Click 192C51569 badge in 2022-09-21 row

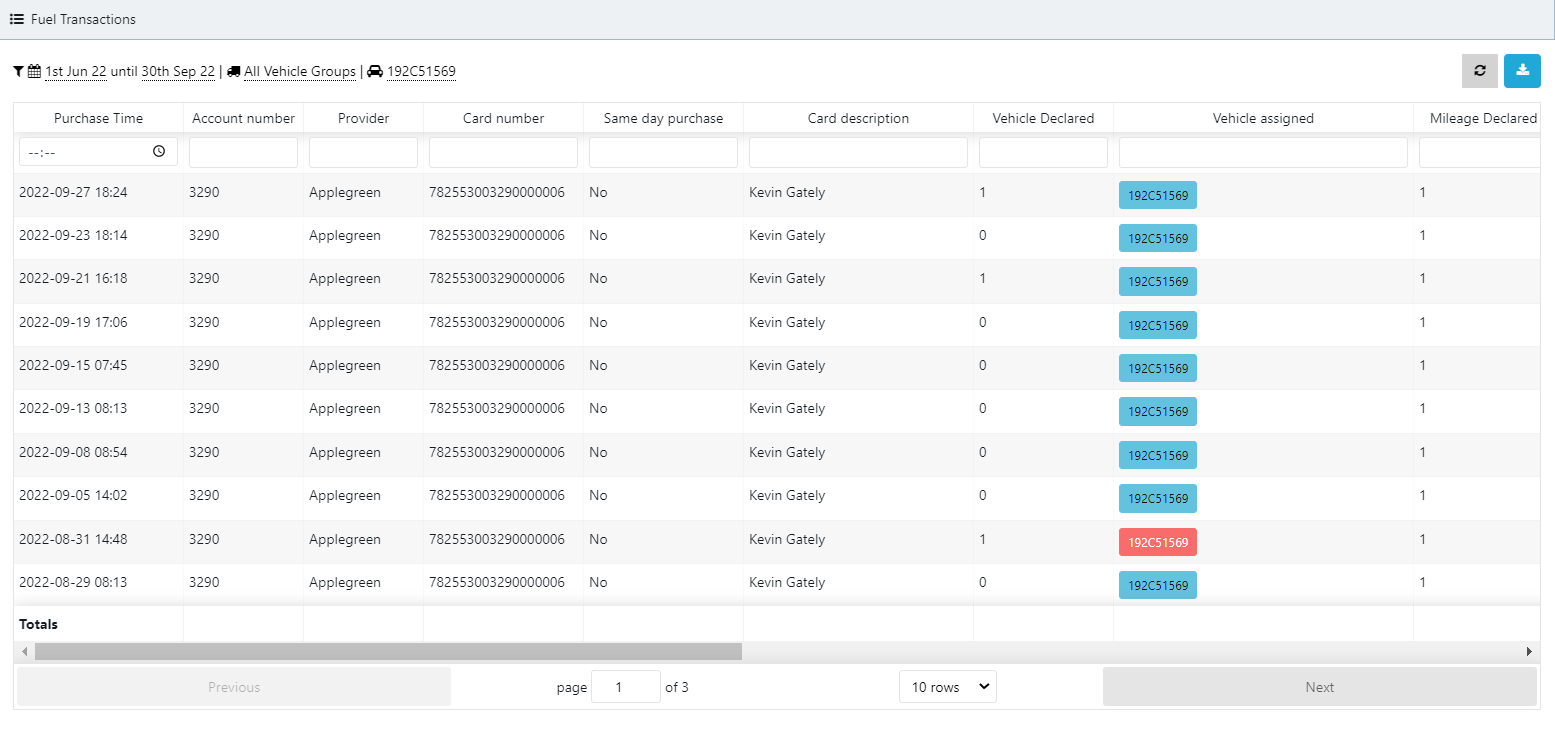click(x=1158, y=281)
